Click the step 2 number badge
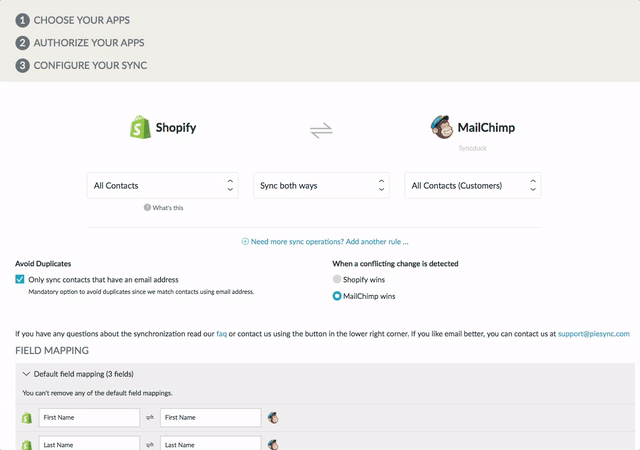 (x=22, y=43)
